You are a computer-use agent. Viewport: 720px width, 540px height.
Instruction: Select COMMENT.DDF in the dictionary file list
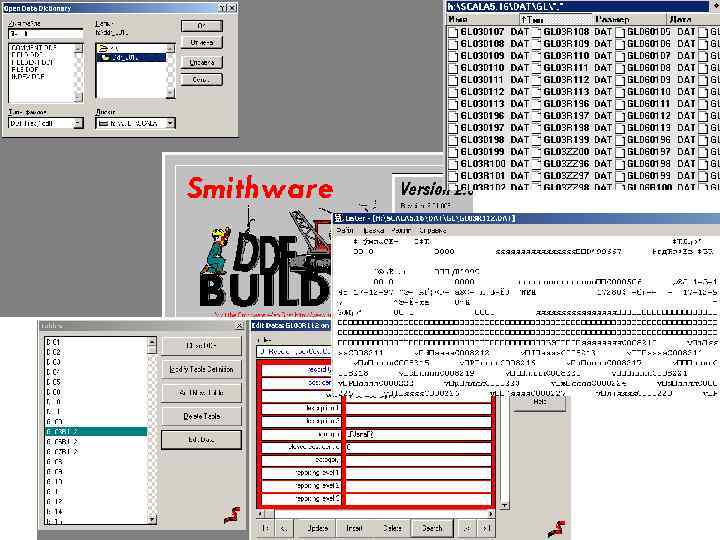pyautogui.click(x=33, y=48)
